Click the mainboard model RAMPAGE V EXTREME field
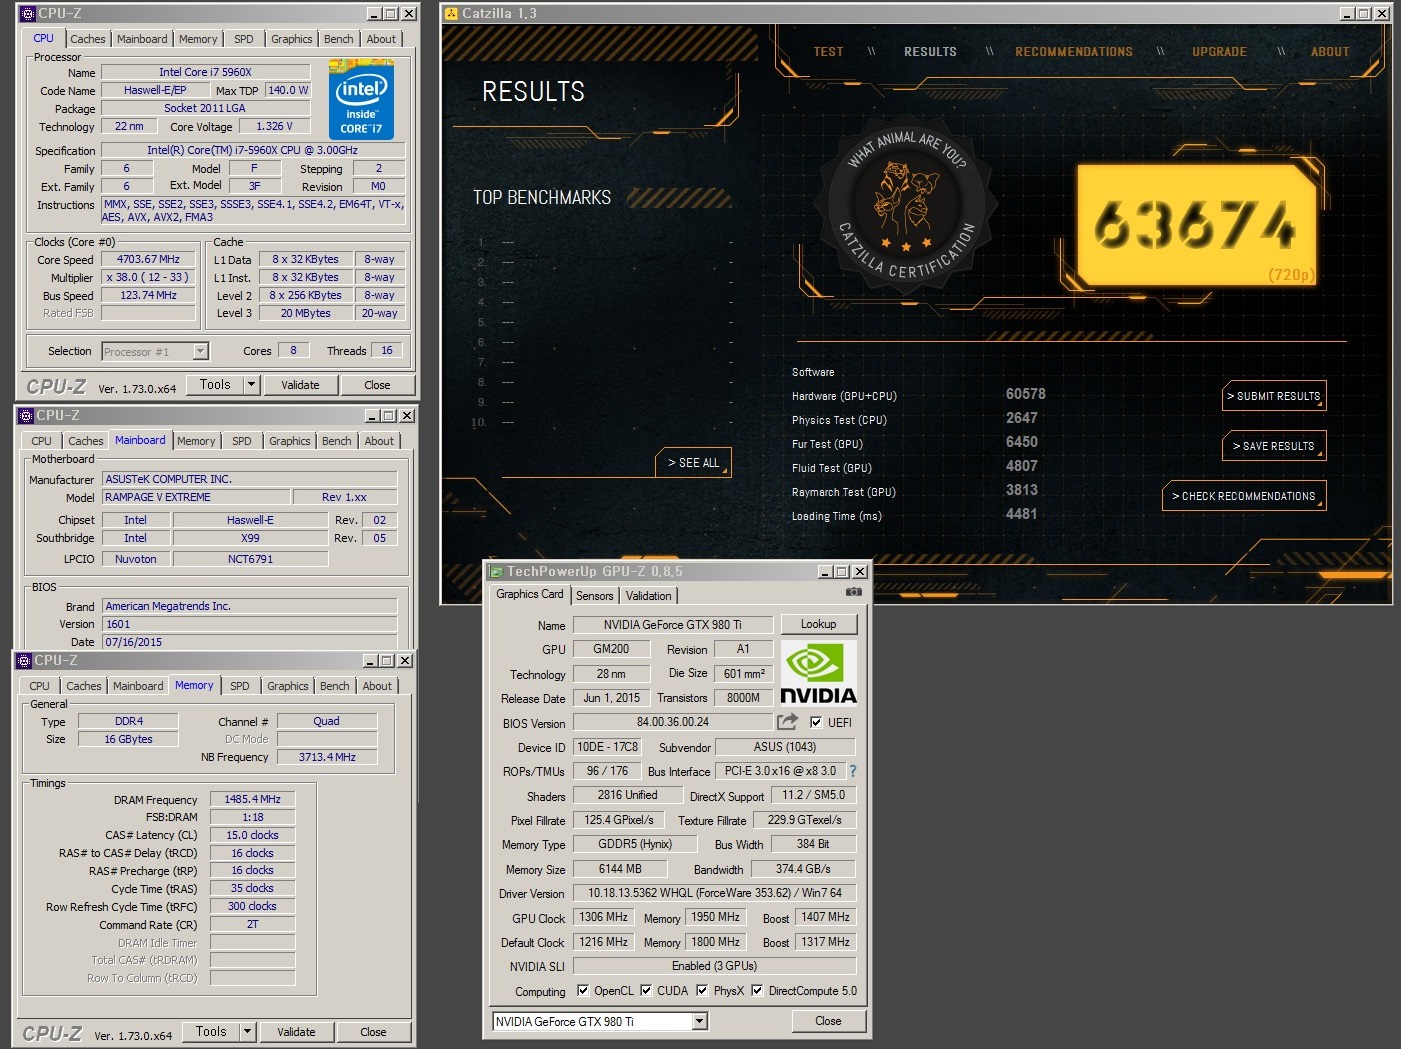This screenshot has height=1049, width=1401. tap(194, 497)
